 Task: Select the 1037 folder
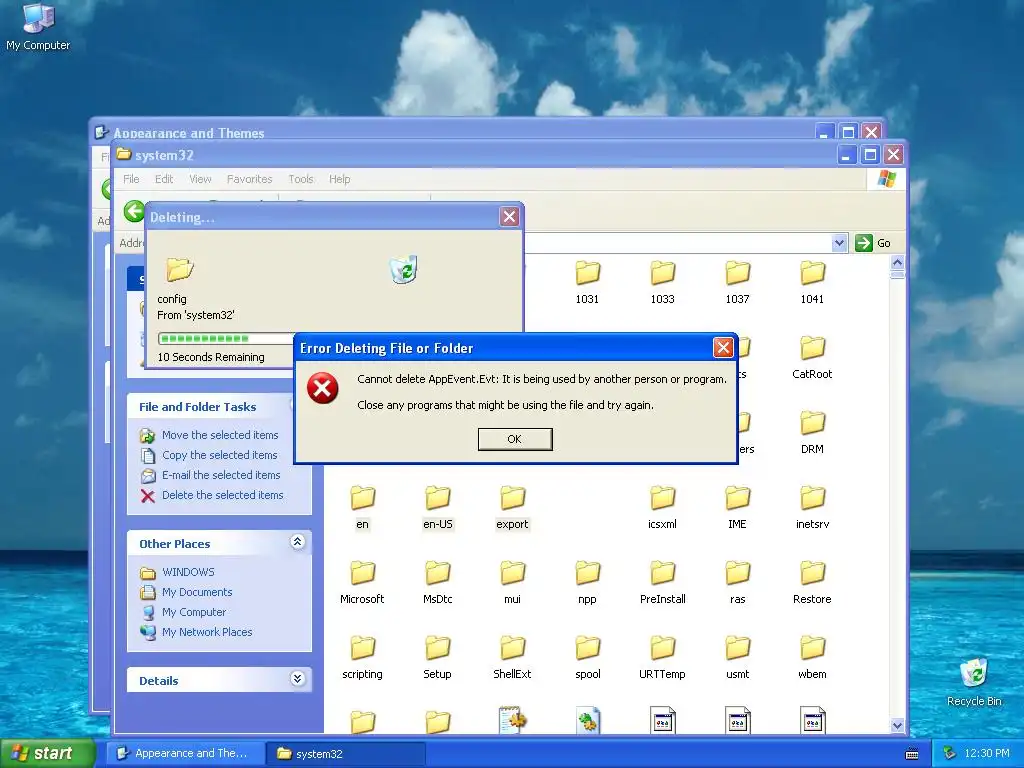click(737, 282)
